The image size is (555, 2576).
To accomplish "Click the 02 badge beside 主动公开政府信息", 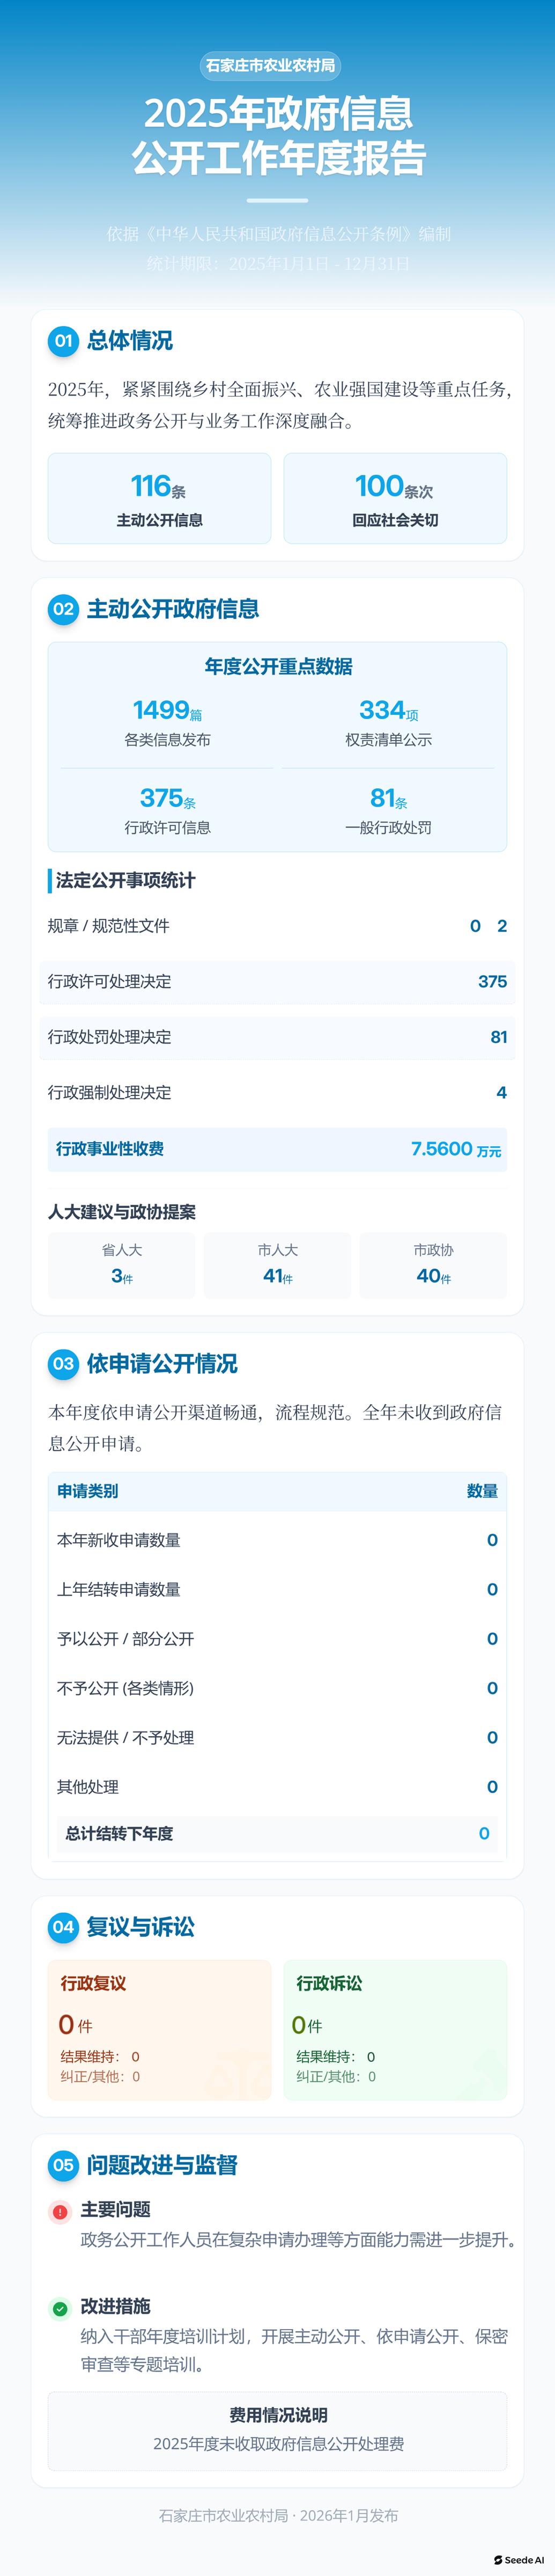I will pyautogui.click(x=63, y=609).
